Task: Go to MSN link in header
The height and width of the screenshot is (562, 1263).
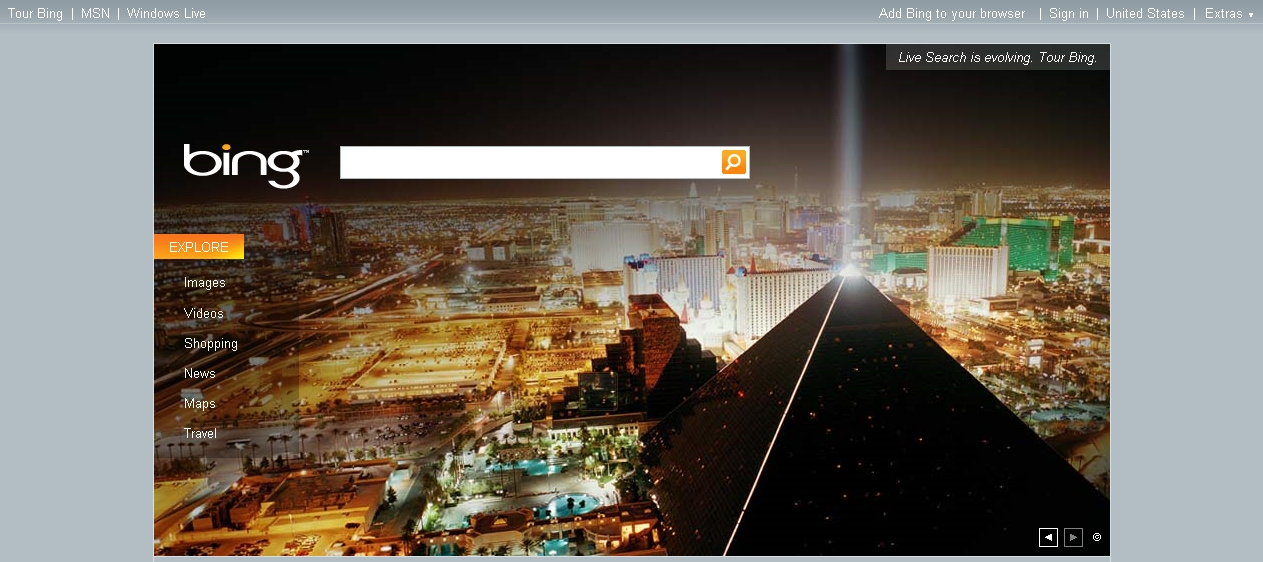Action: 95,14
